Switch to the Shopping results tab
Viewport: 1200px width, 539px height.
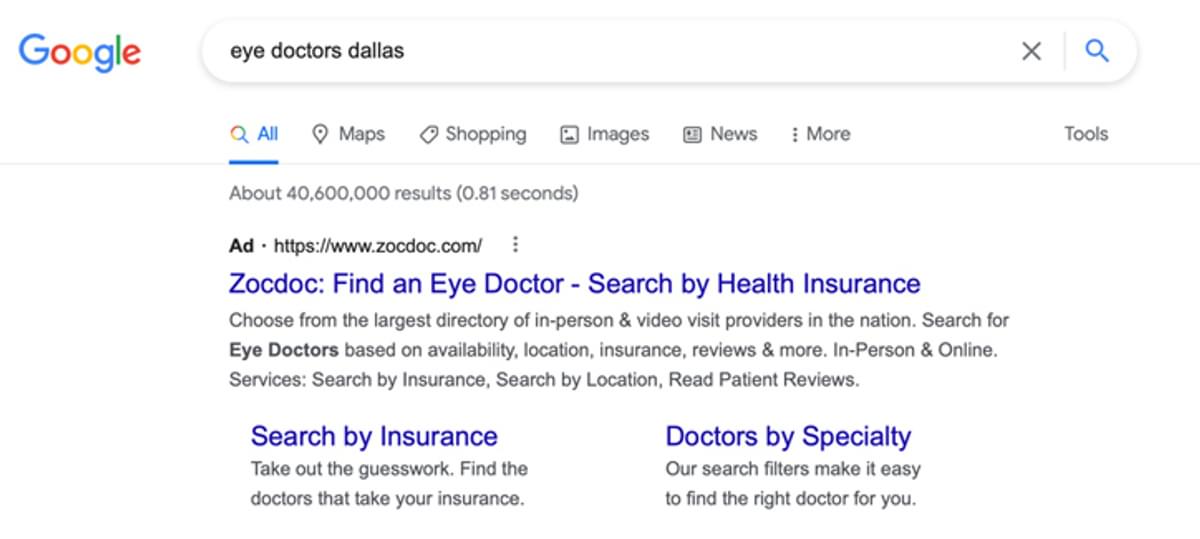[485, 134]
